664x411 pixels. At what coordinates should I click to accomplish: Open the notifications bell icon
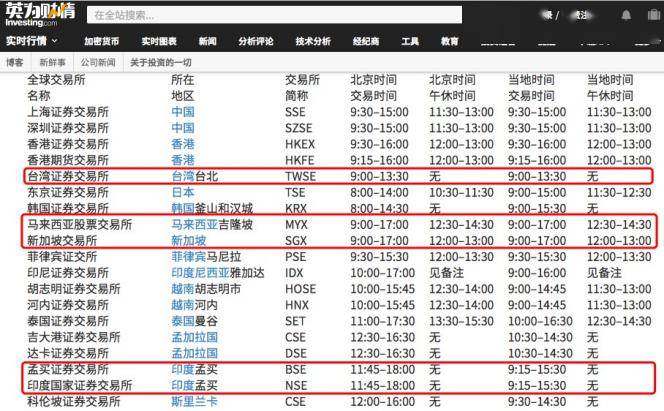pos(625,16)
